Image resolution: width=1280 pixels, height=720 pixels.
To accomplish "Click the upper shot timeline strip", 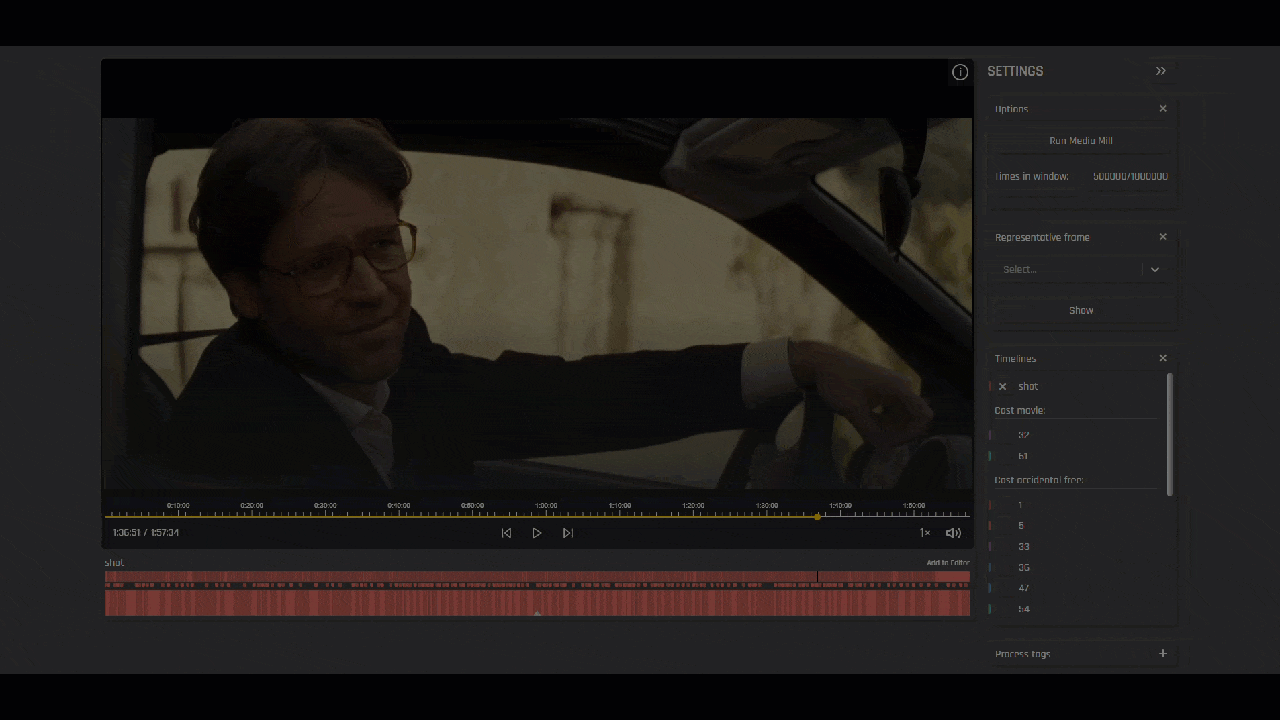I will coord(537,577).
